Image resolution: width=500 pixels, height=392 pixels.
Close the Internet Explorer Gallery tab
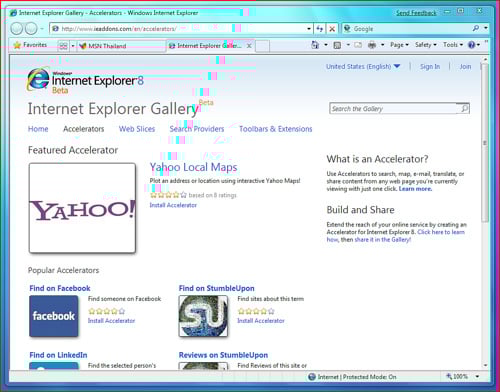click(249, 46)
